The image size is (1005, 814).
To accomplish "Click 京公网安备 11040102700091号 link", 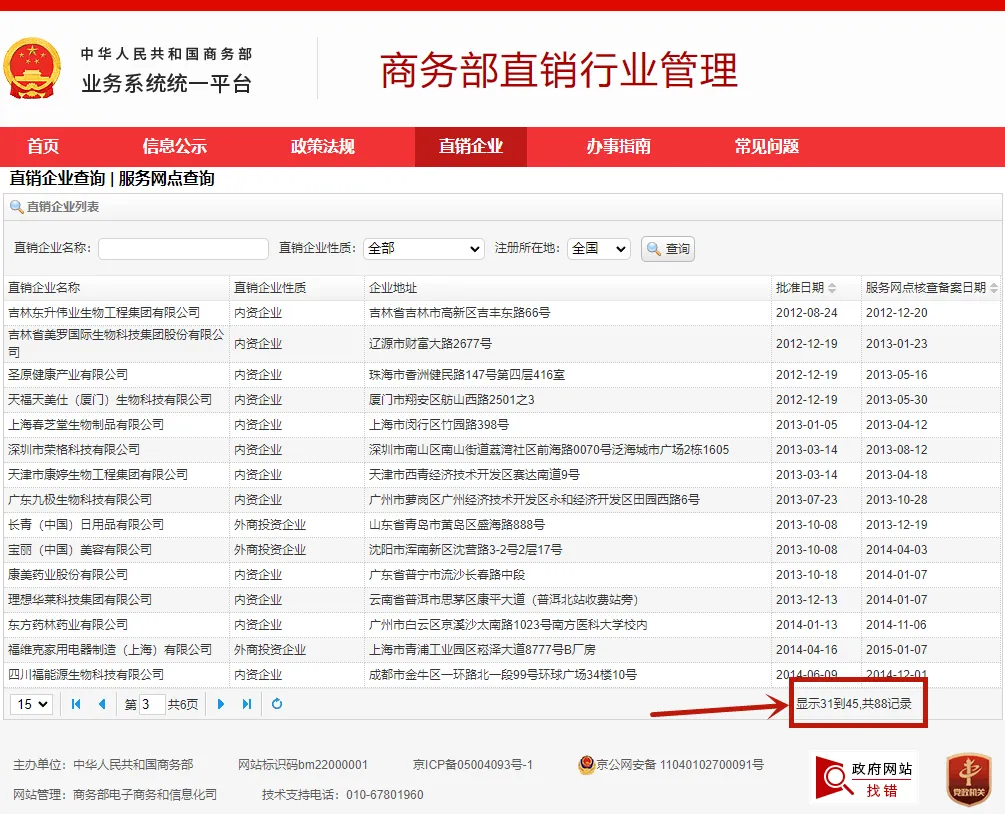I will click(x=680, y=765).
